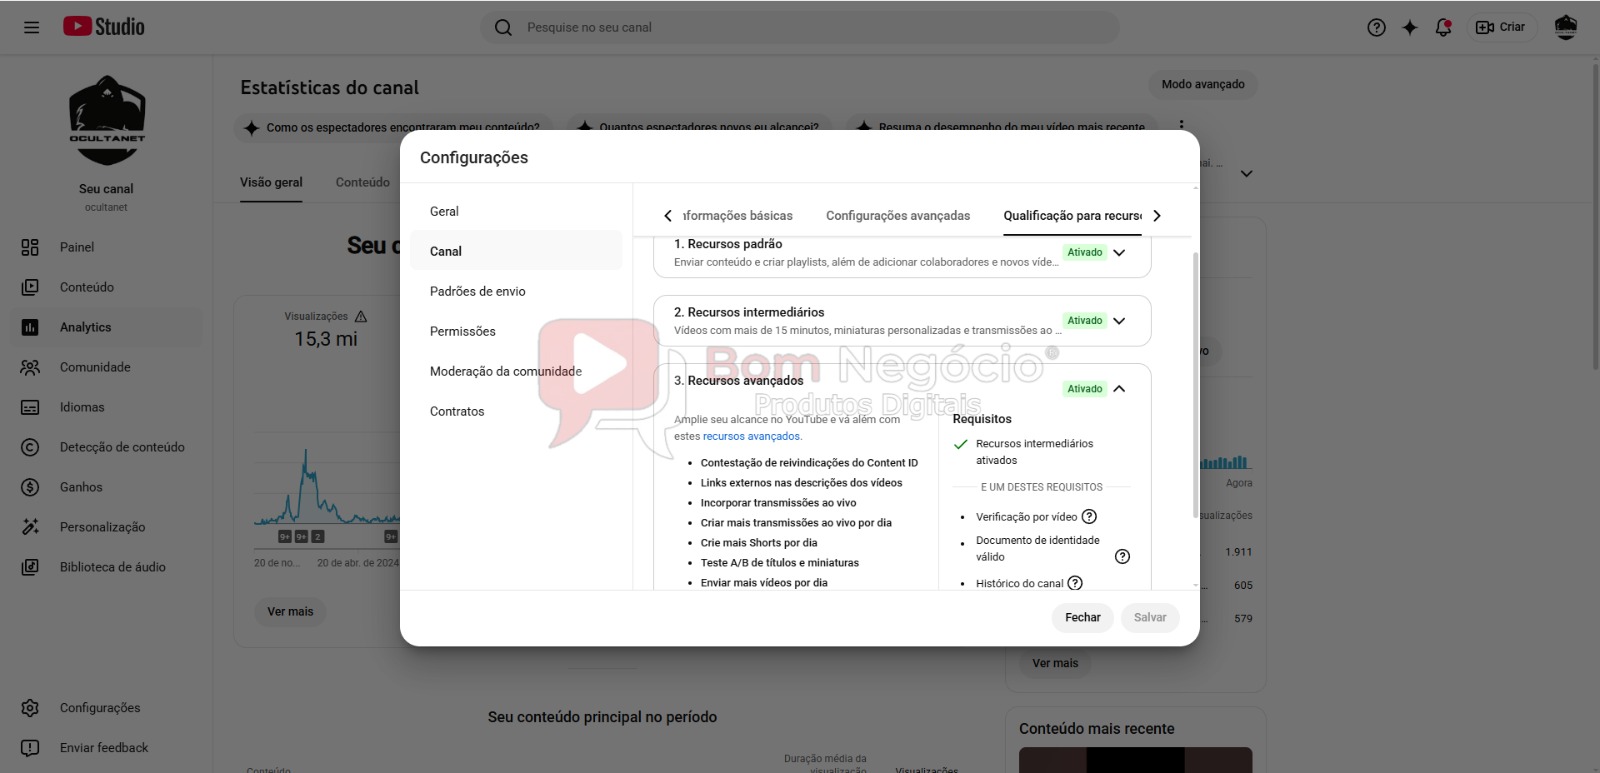1600x773 pixels.
Task: Select Geral in the settings dialog
Action: coord(516,211)
